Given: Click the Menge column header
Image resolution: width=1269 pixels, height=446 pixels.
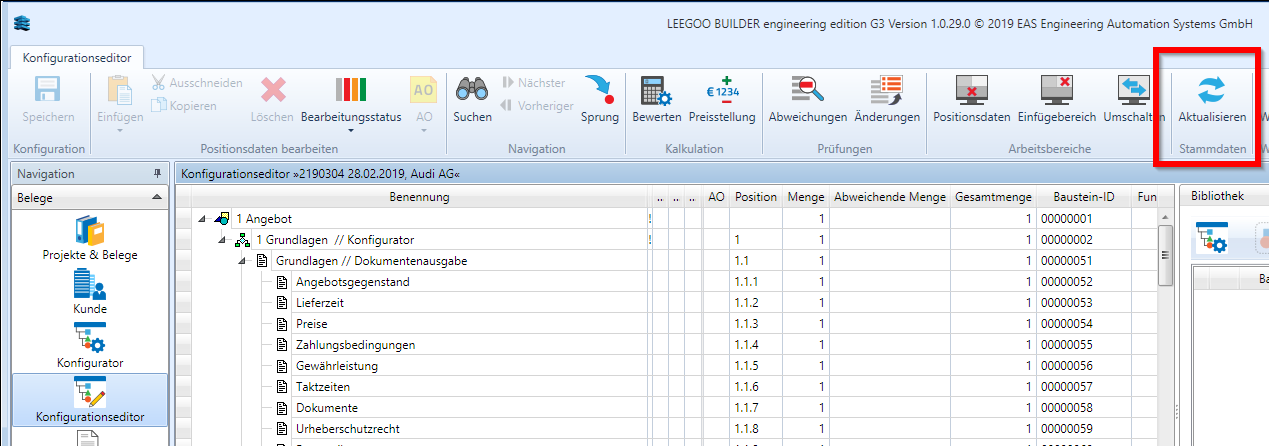Looking at the screenshot, I should (806, 197).
